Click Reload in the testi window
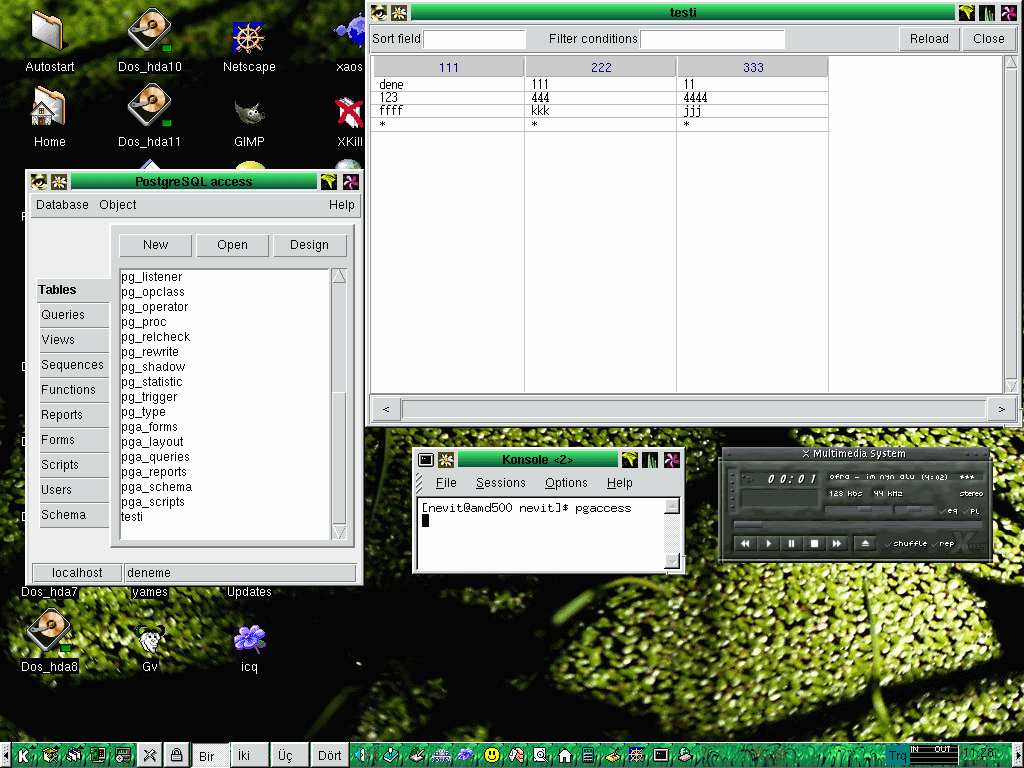Image resolution: width=1024 pixels, height=768 pixels. [929, 39]
